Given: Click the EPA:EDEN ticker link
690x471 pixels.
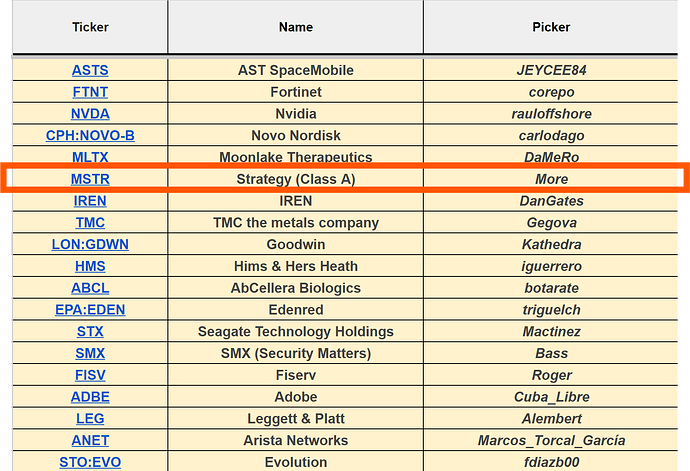Looking at the screenshot, I should click(x=90, y=310).
